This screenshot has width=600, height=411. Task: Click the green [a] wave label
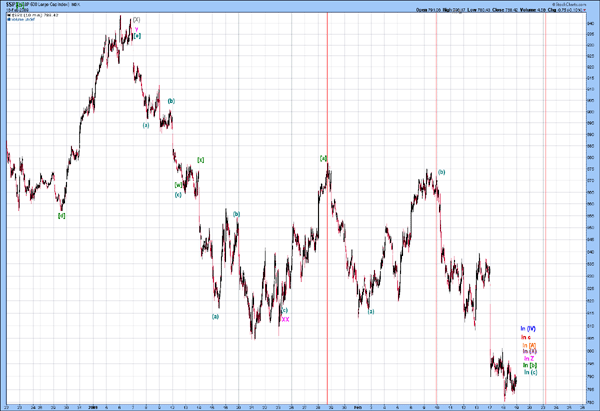click(x=324, y=158)
